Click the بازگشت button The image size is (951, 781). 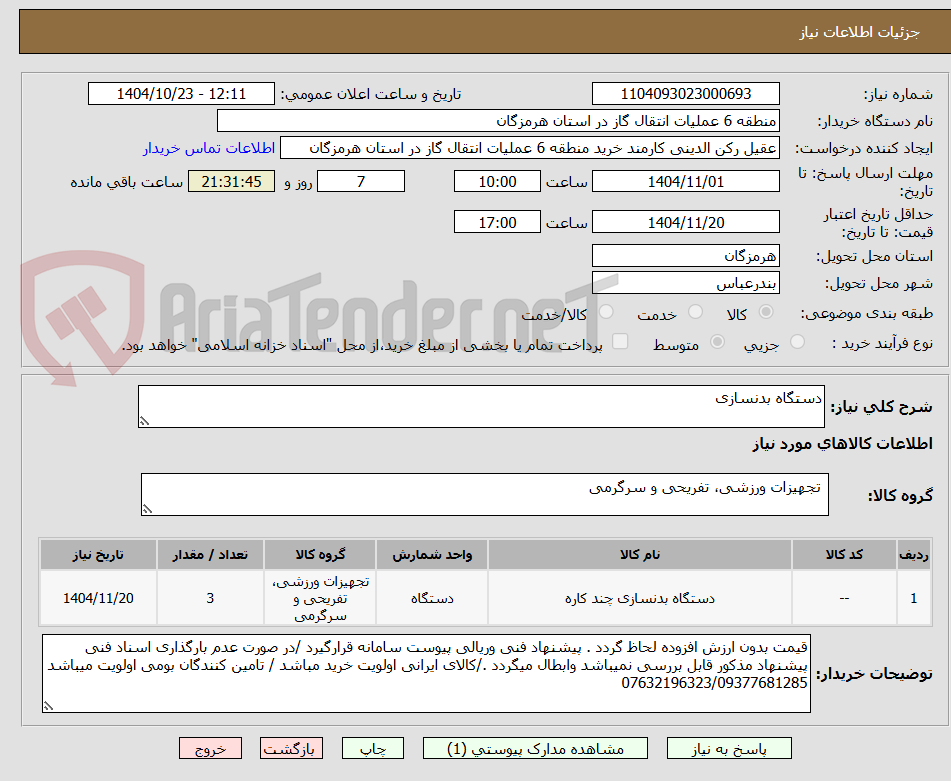(291, 747)
